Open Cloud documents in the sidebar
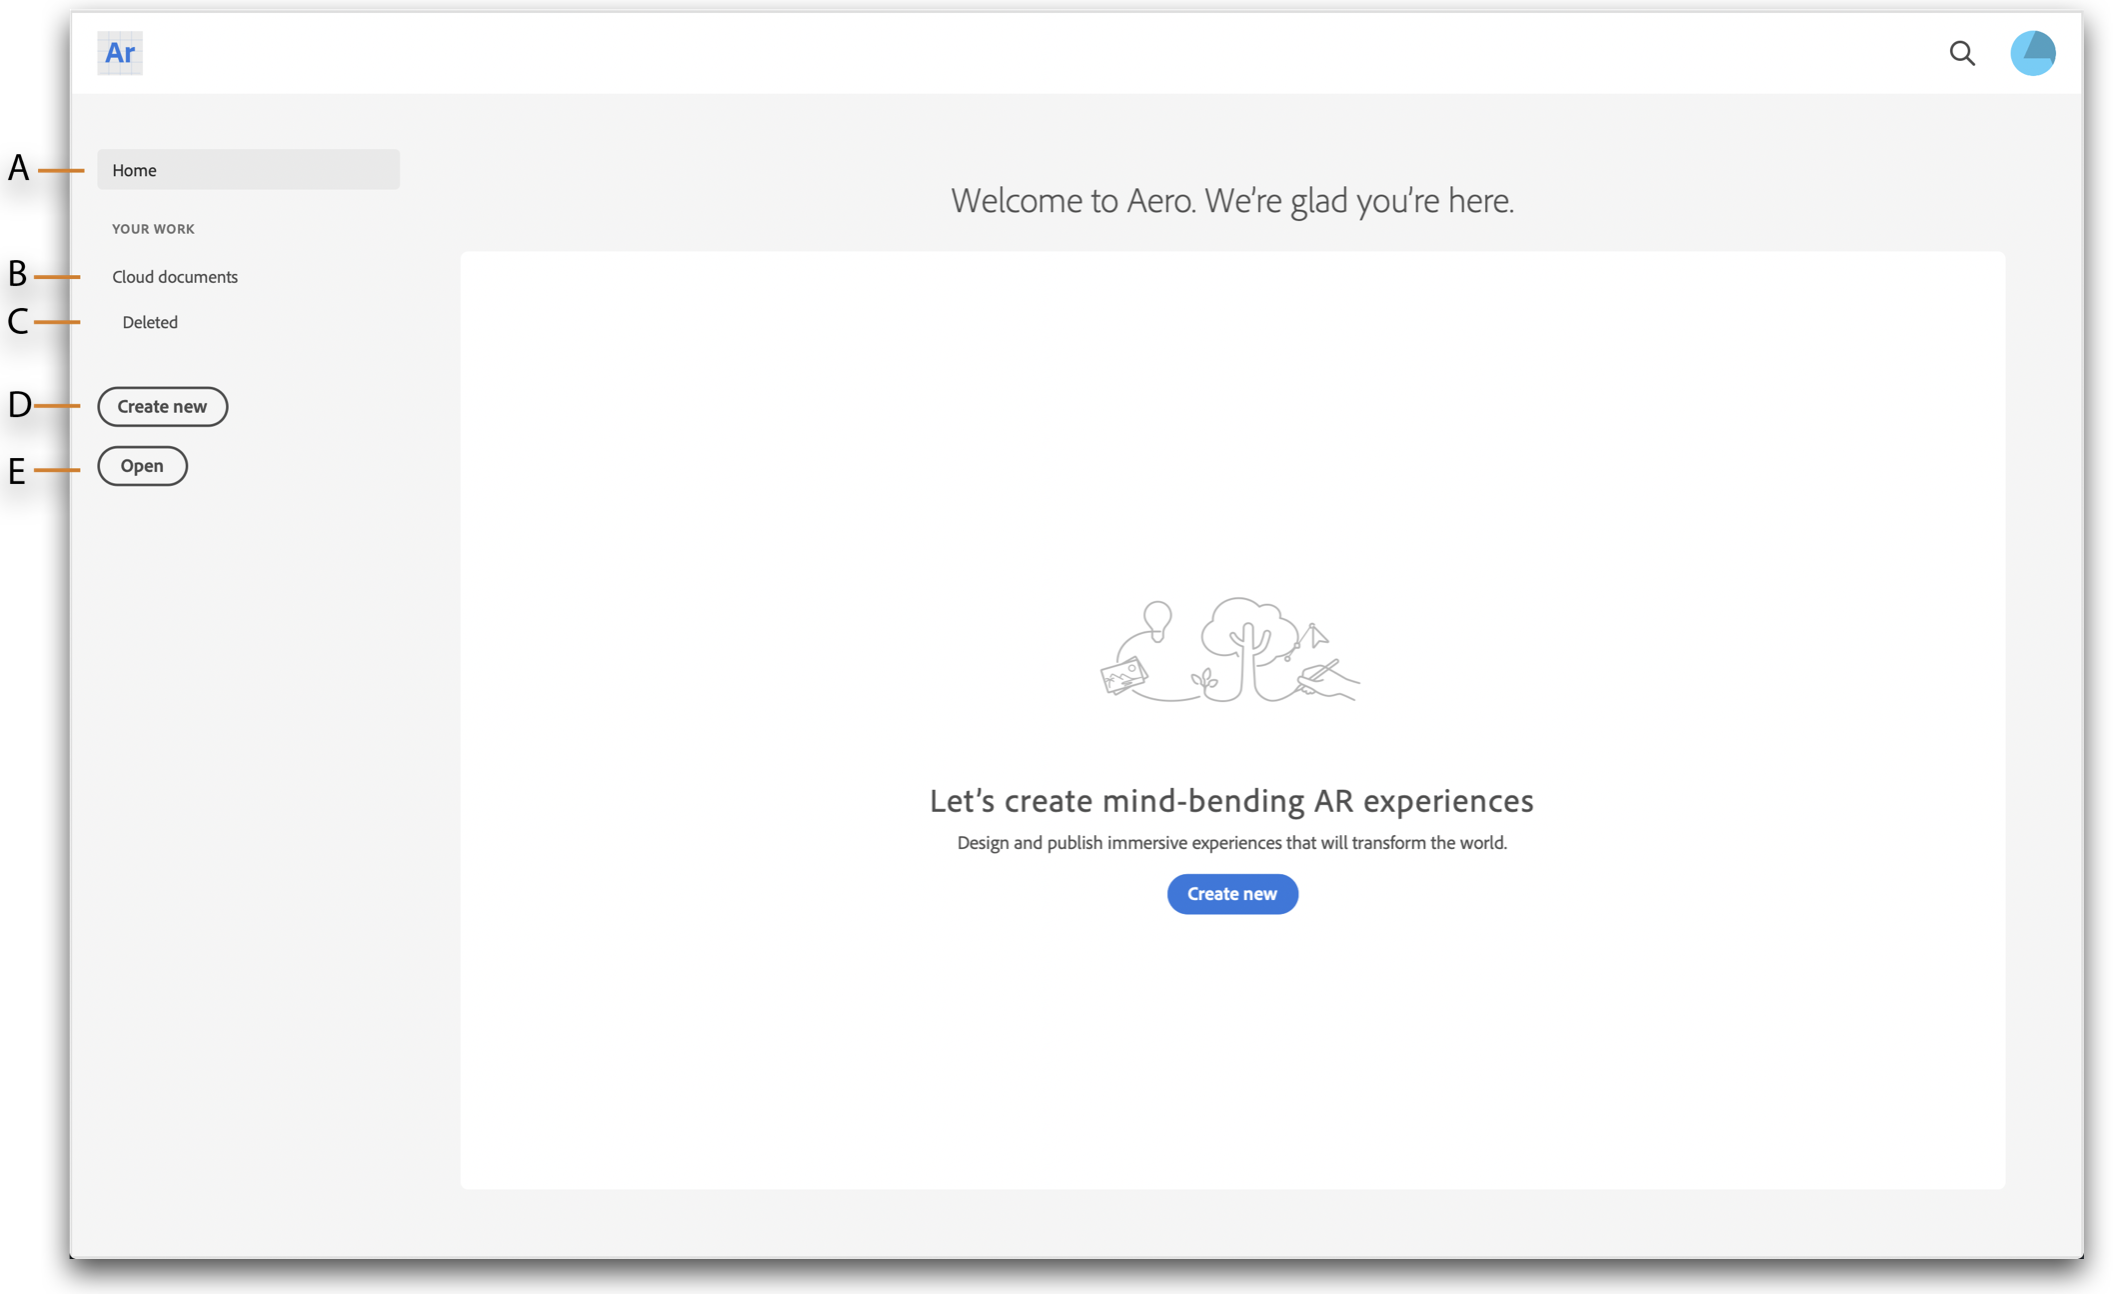This screenshot has width=2114, height=1294. tap(175, 277)
